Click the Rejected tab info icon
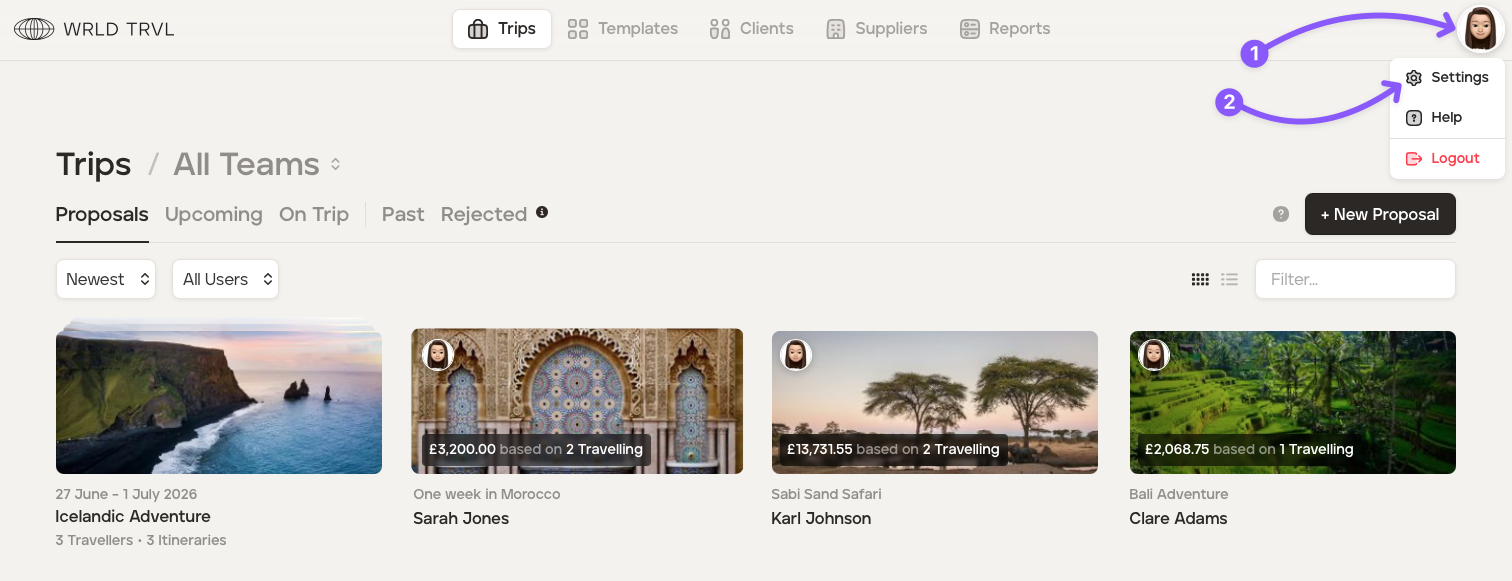Image resolution: width=1512 pixels, height=581 pixels. click(x=542, y=212)
